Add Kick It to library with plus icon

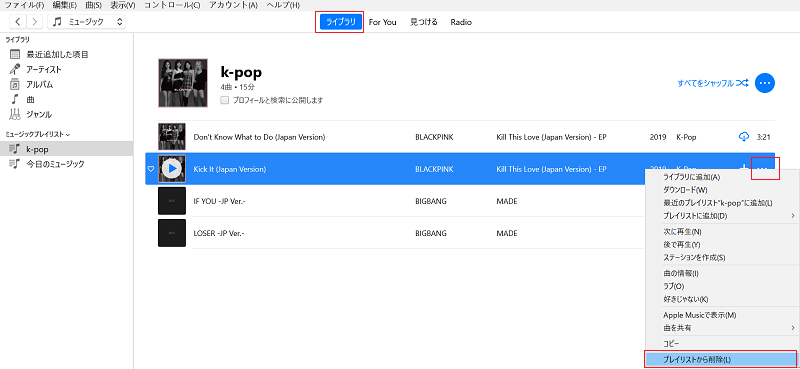tap(744, 167)
